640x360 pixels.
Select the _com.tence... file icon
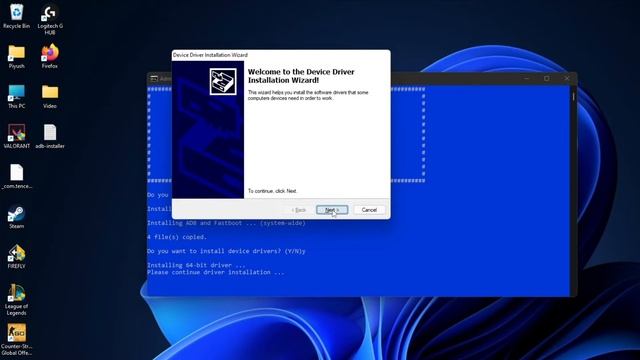point(16,176)
